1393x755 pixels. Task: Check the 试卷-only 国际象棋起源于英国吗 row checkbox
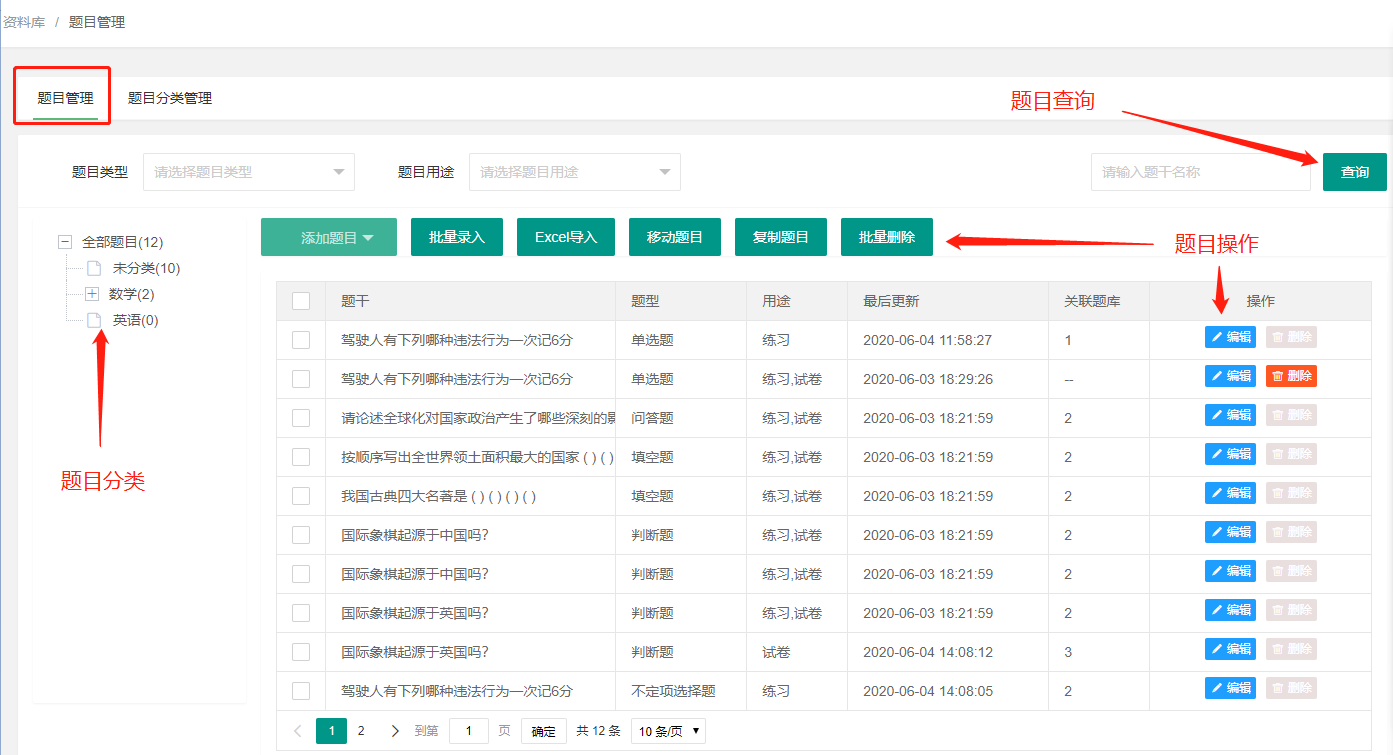pos(301,652)
